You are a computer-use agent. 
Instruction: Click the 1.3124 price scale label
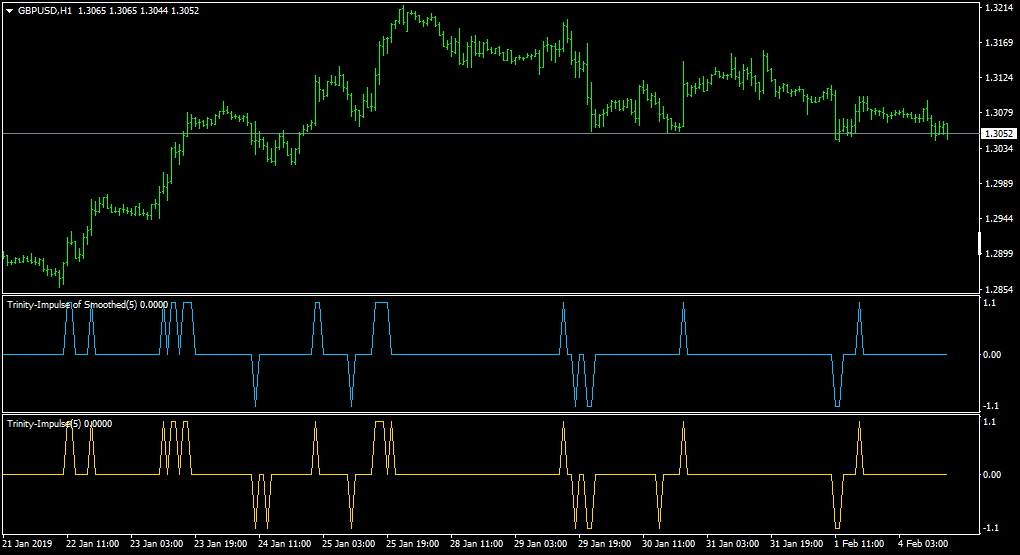point(999,78)
